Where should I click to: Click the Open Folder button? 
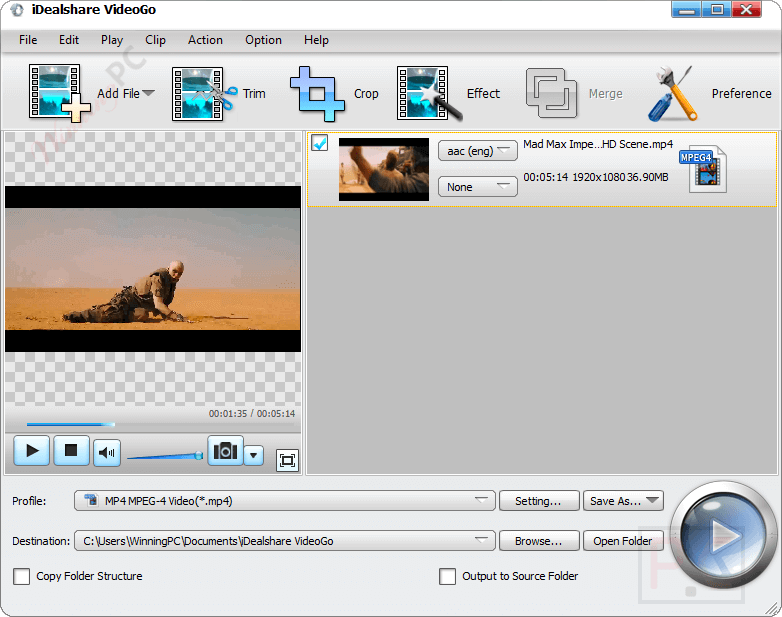pyautogui.click(x=623, y=541)
